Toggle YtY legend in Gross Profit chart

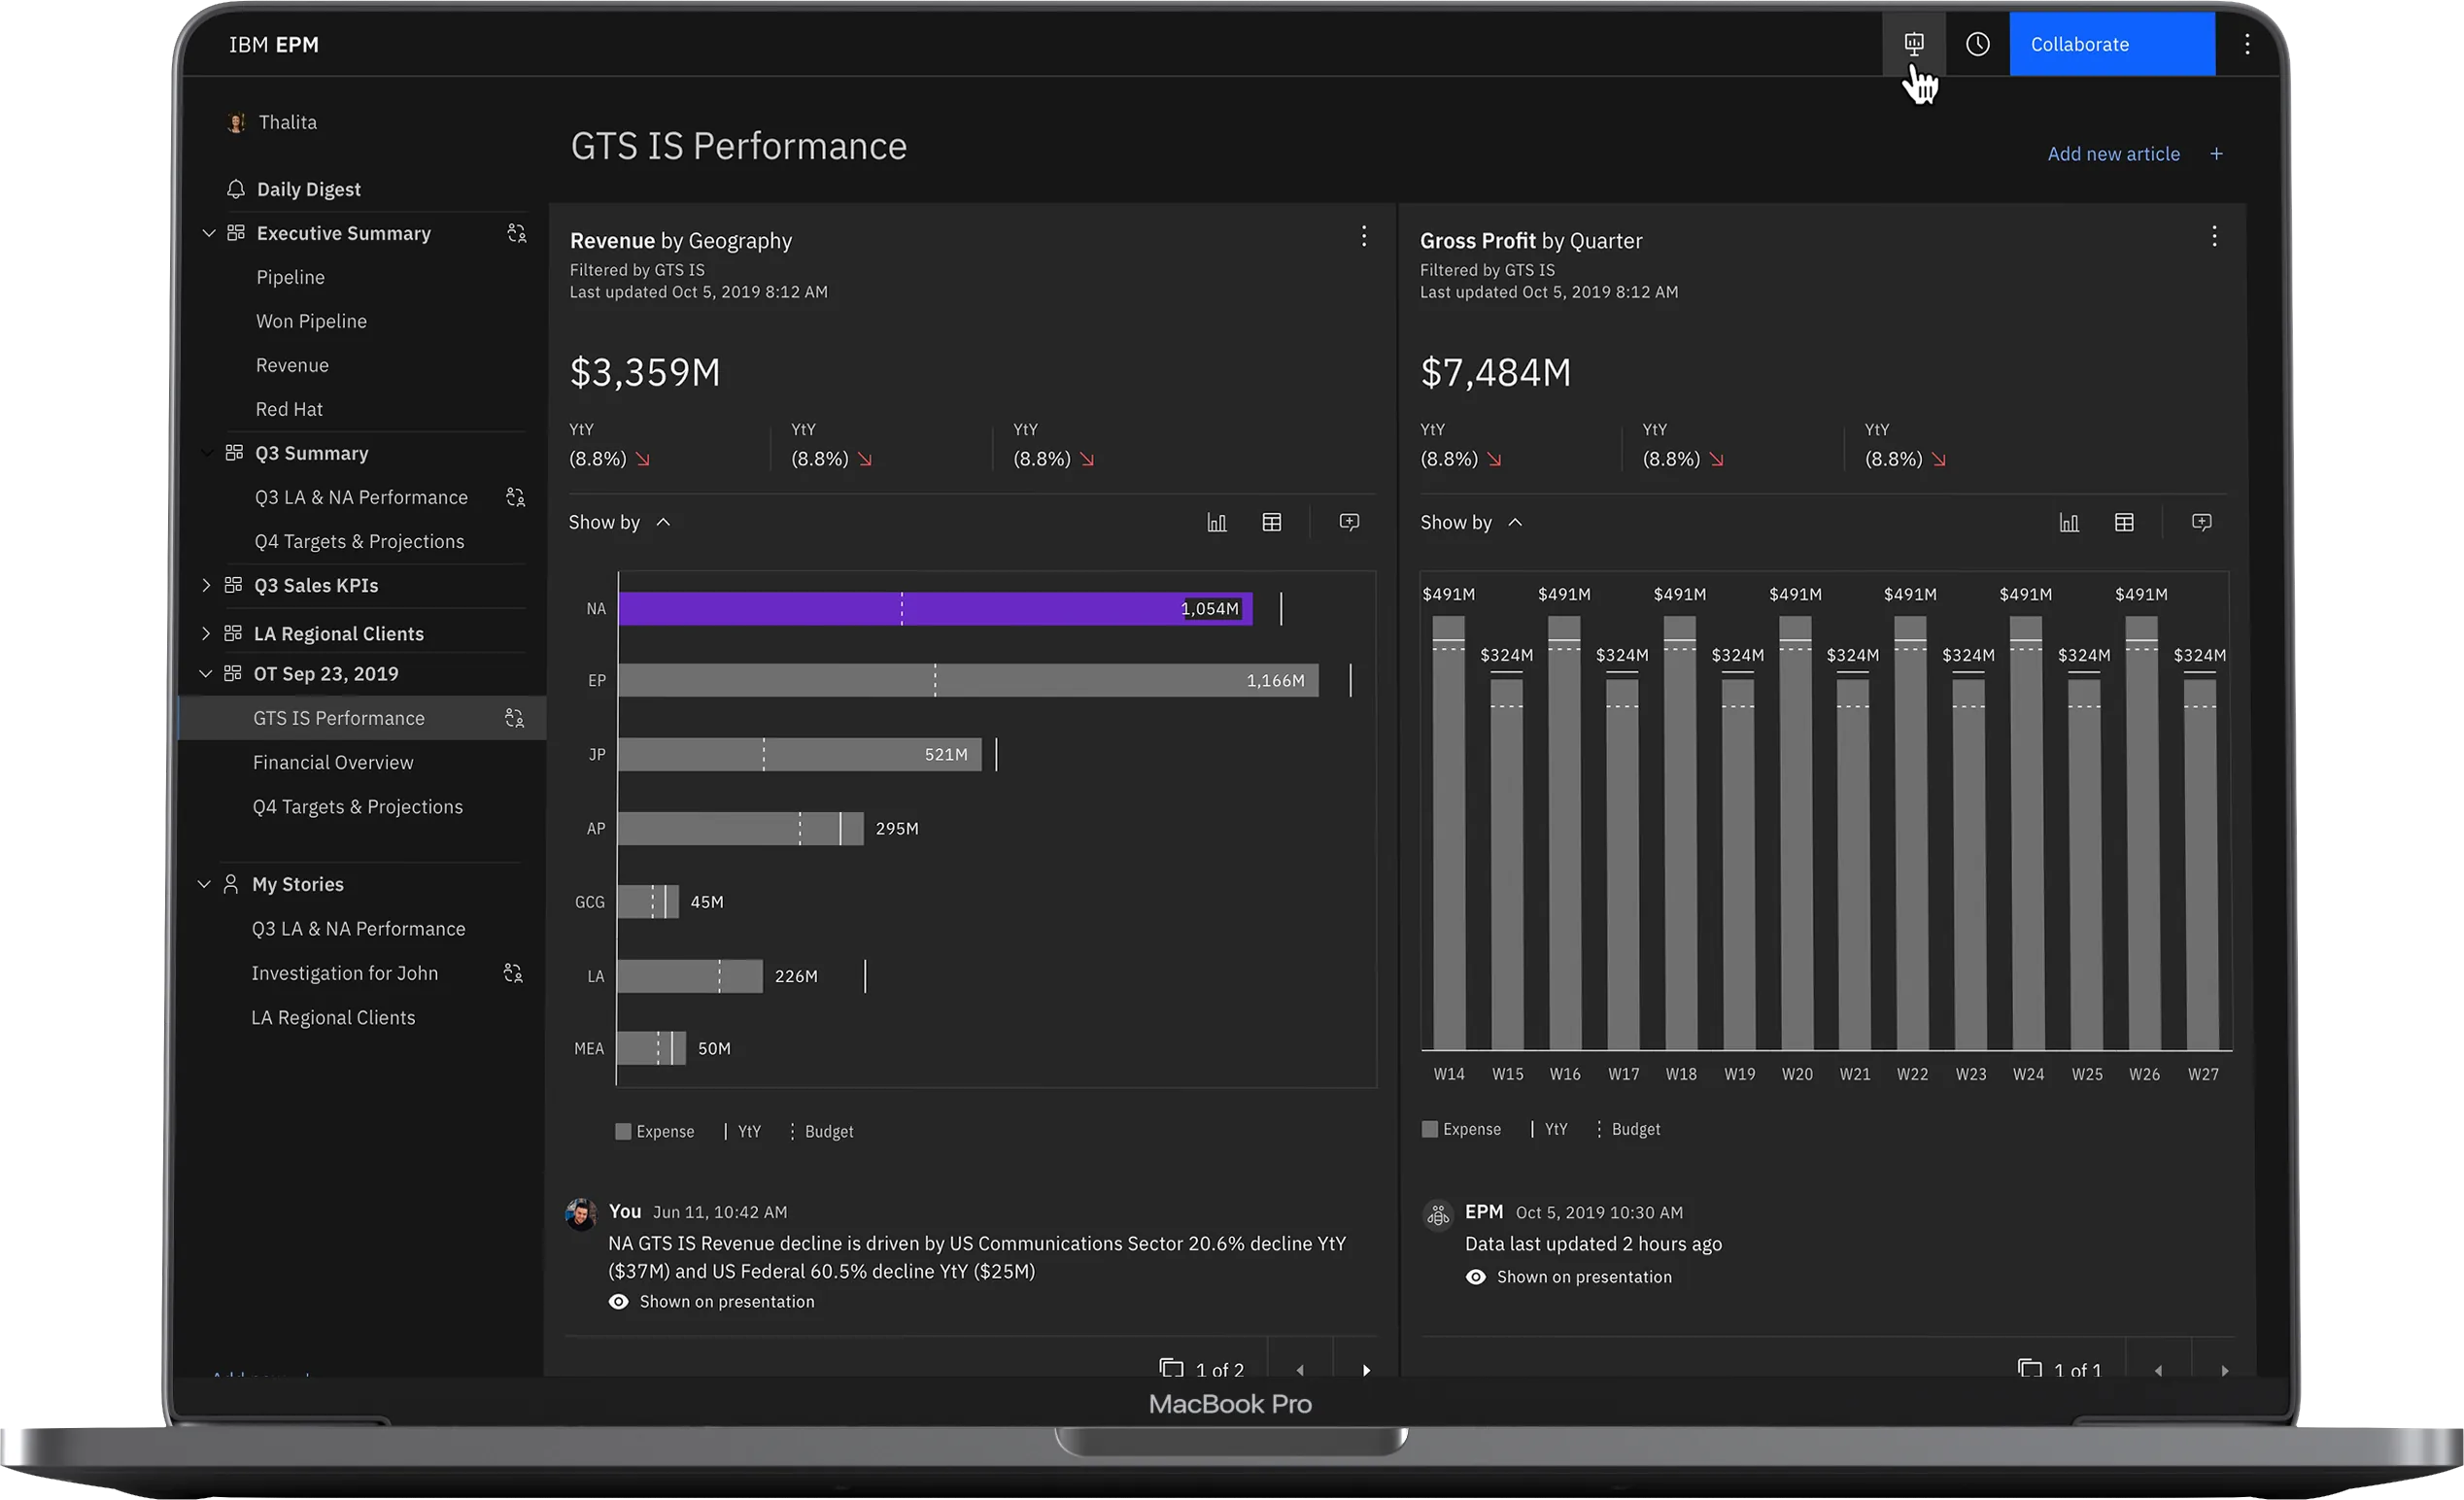point(1549,1129)
